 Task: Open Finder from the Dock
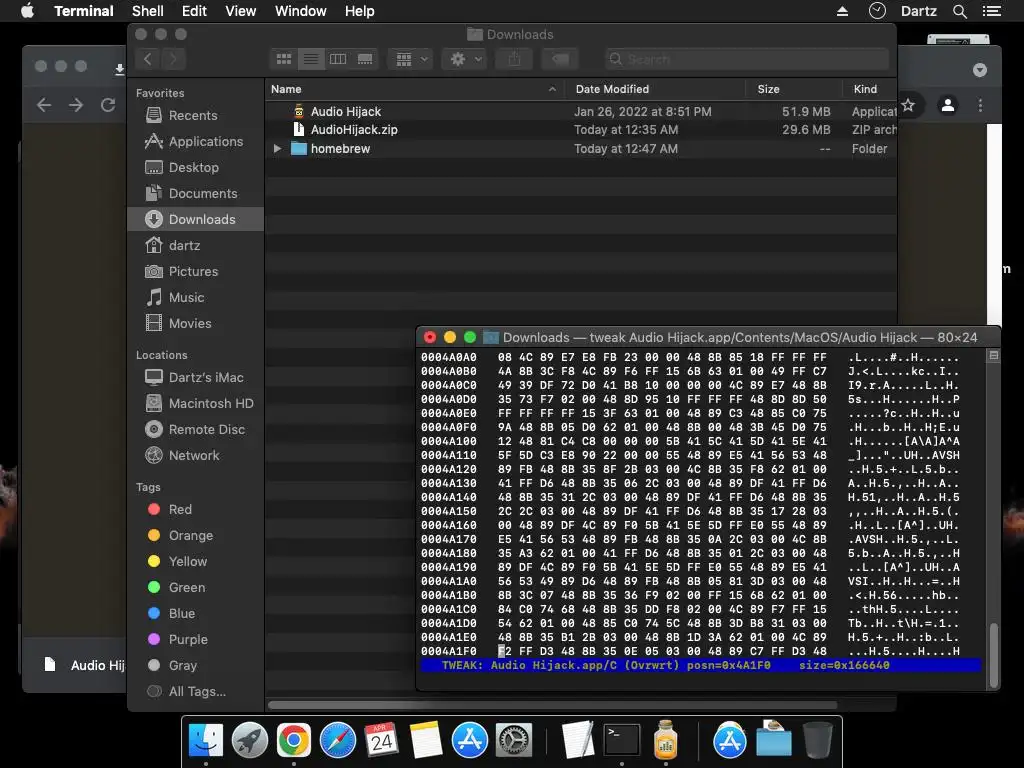click(205, 741)
